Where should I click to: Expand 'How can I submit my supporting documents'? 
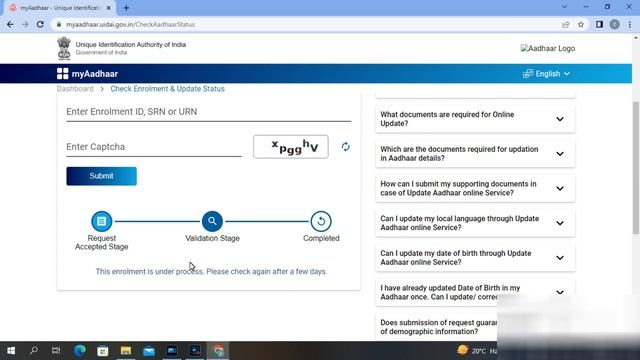click(475, 189)
